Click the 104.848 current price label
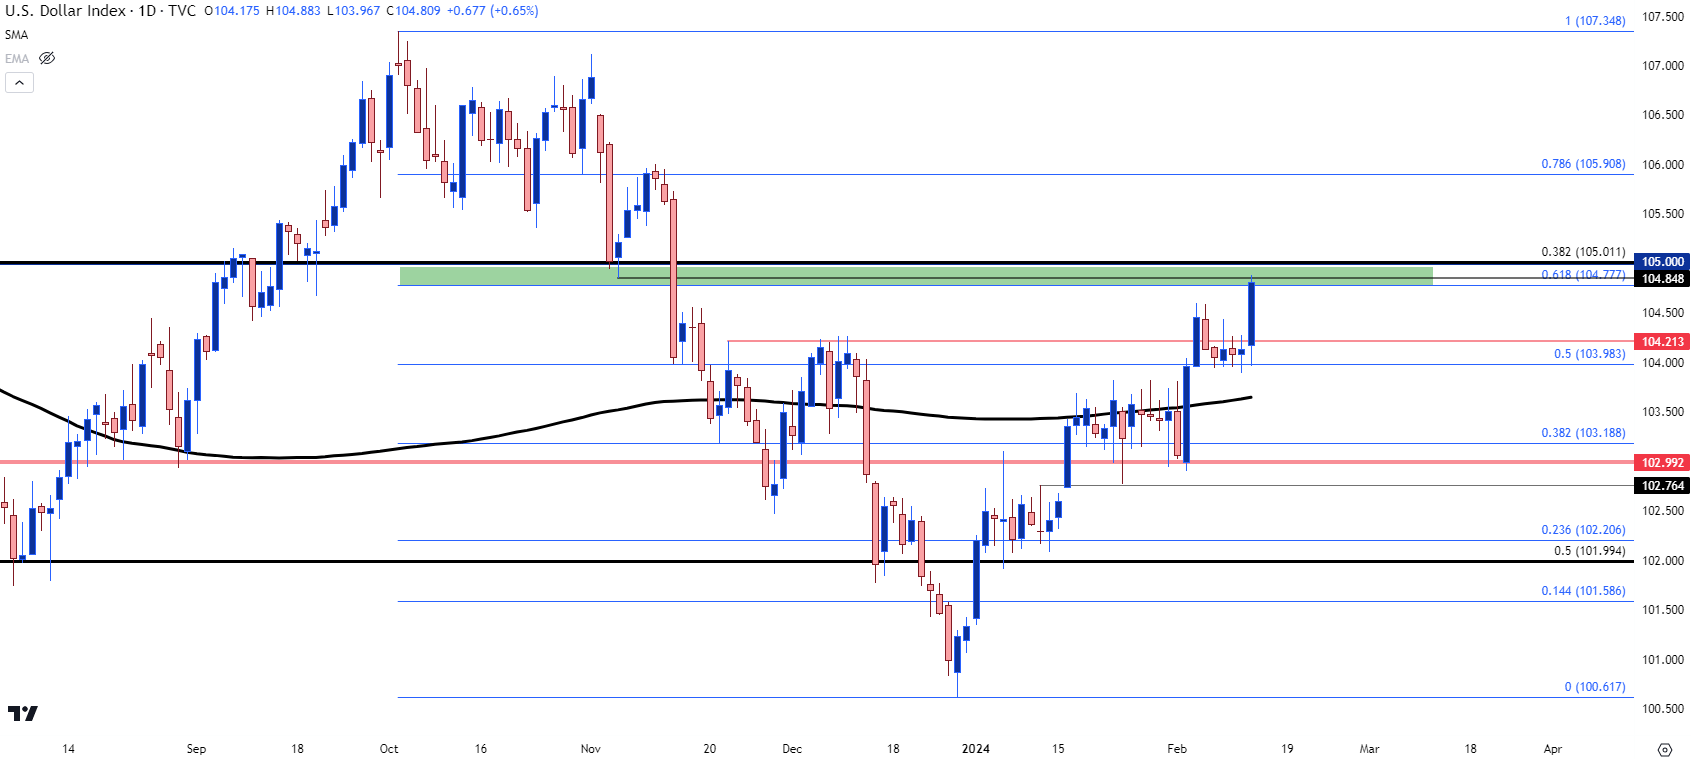 tap(1663, 279)
